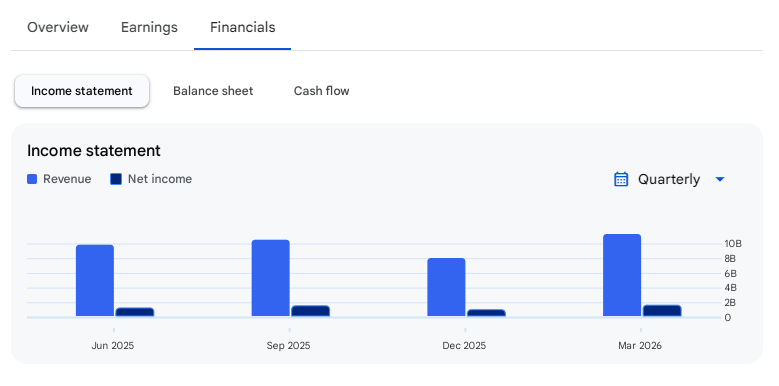Click the 2B y-axis value
The width and height of the screenshot is (779, 386).
click(730, 303)
